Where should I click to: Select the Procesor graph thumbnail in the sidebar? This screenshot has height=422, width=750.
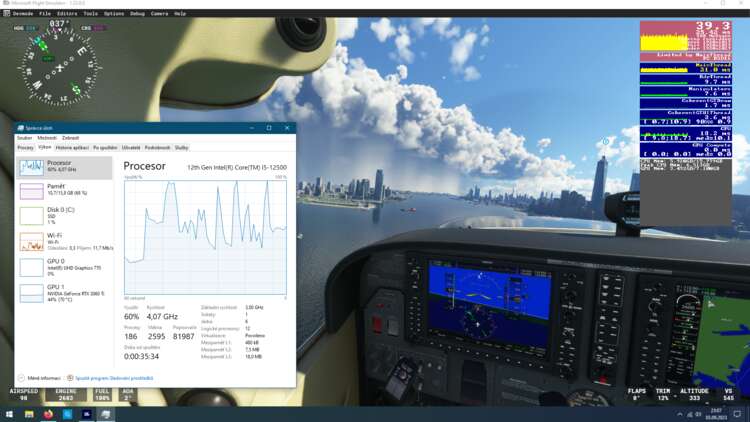click(x=32, y=167)
